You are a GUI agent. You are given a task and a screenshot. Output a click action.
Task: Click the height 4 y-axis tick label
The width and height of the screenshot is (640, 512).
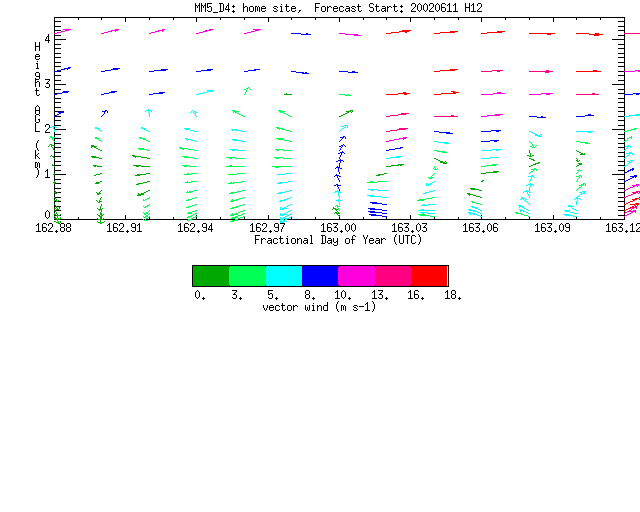point(48,39)
